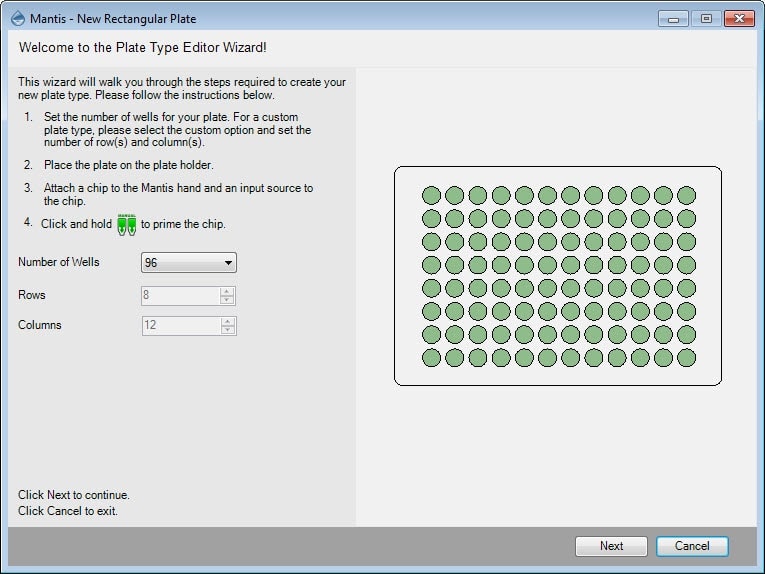Focus the Columns number field
The image size is (765, 574).
point(180,326)
